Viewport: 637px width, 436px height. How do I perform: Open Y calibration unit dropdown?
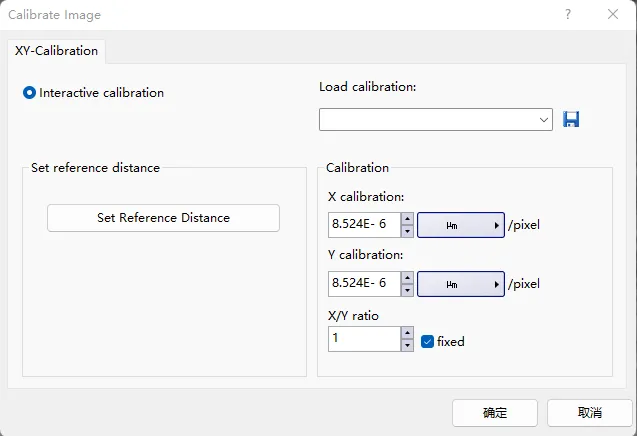[x=460, y=285]
